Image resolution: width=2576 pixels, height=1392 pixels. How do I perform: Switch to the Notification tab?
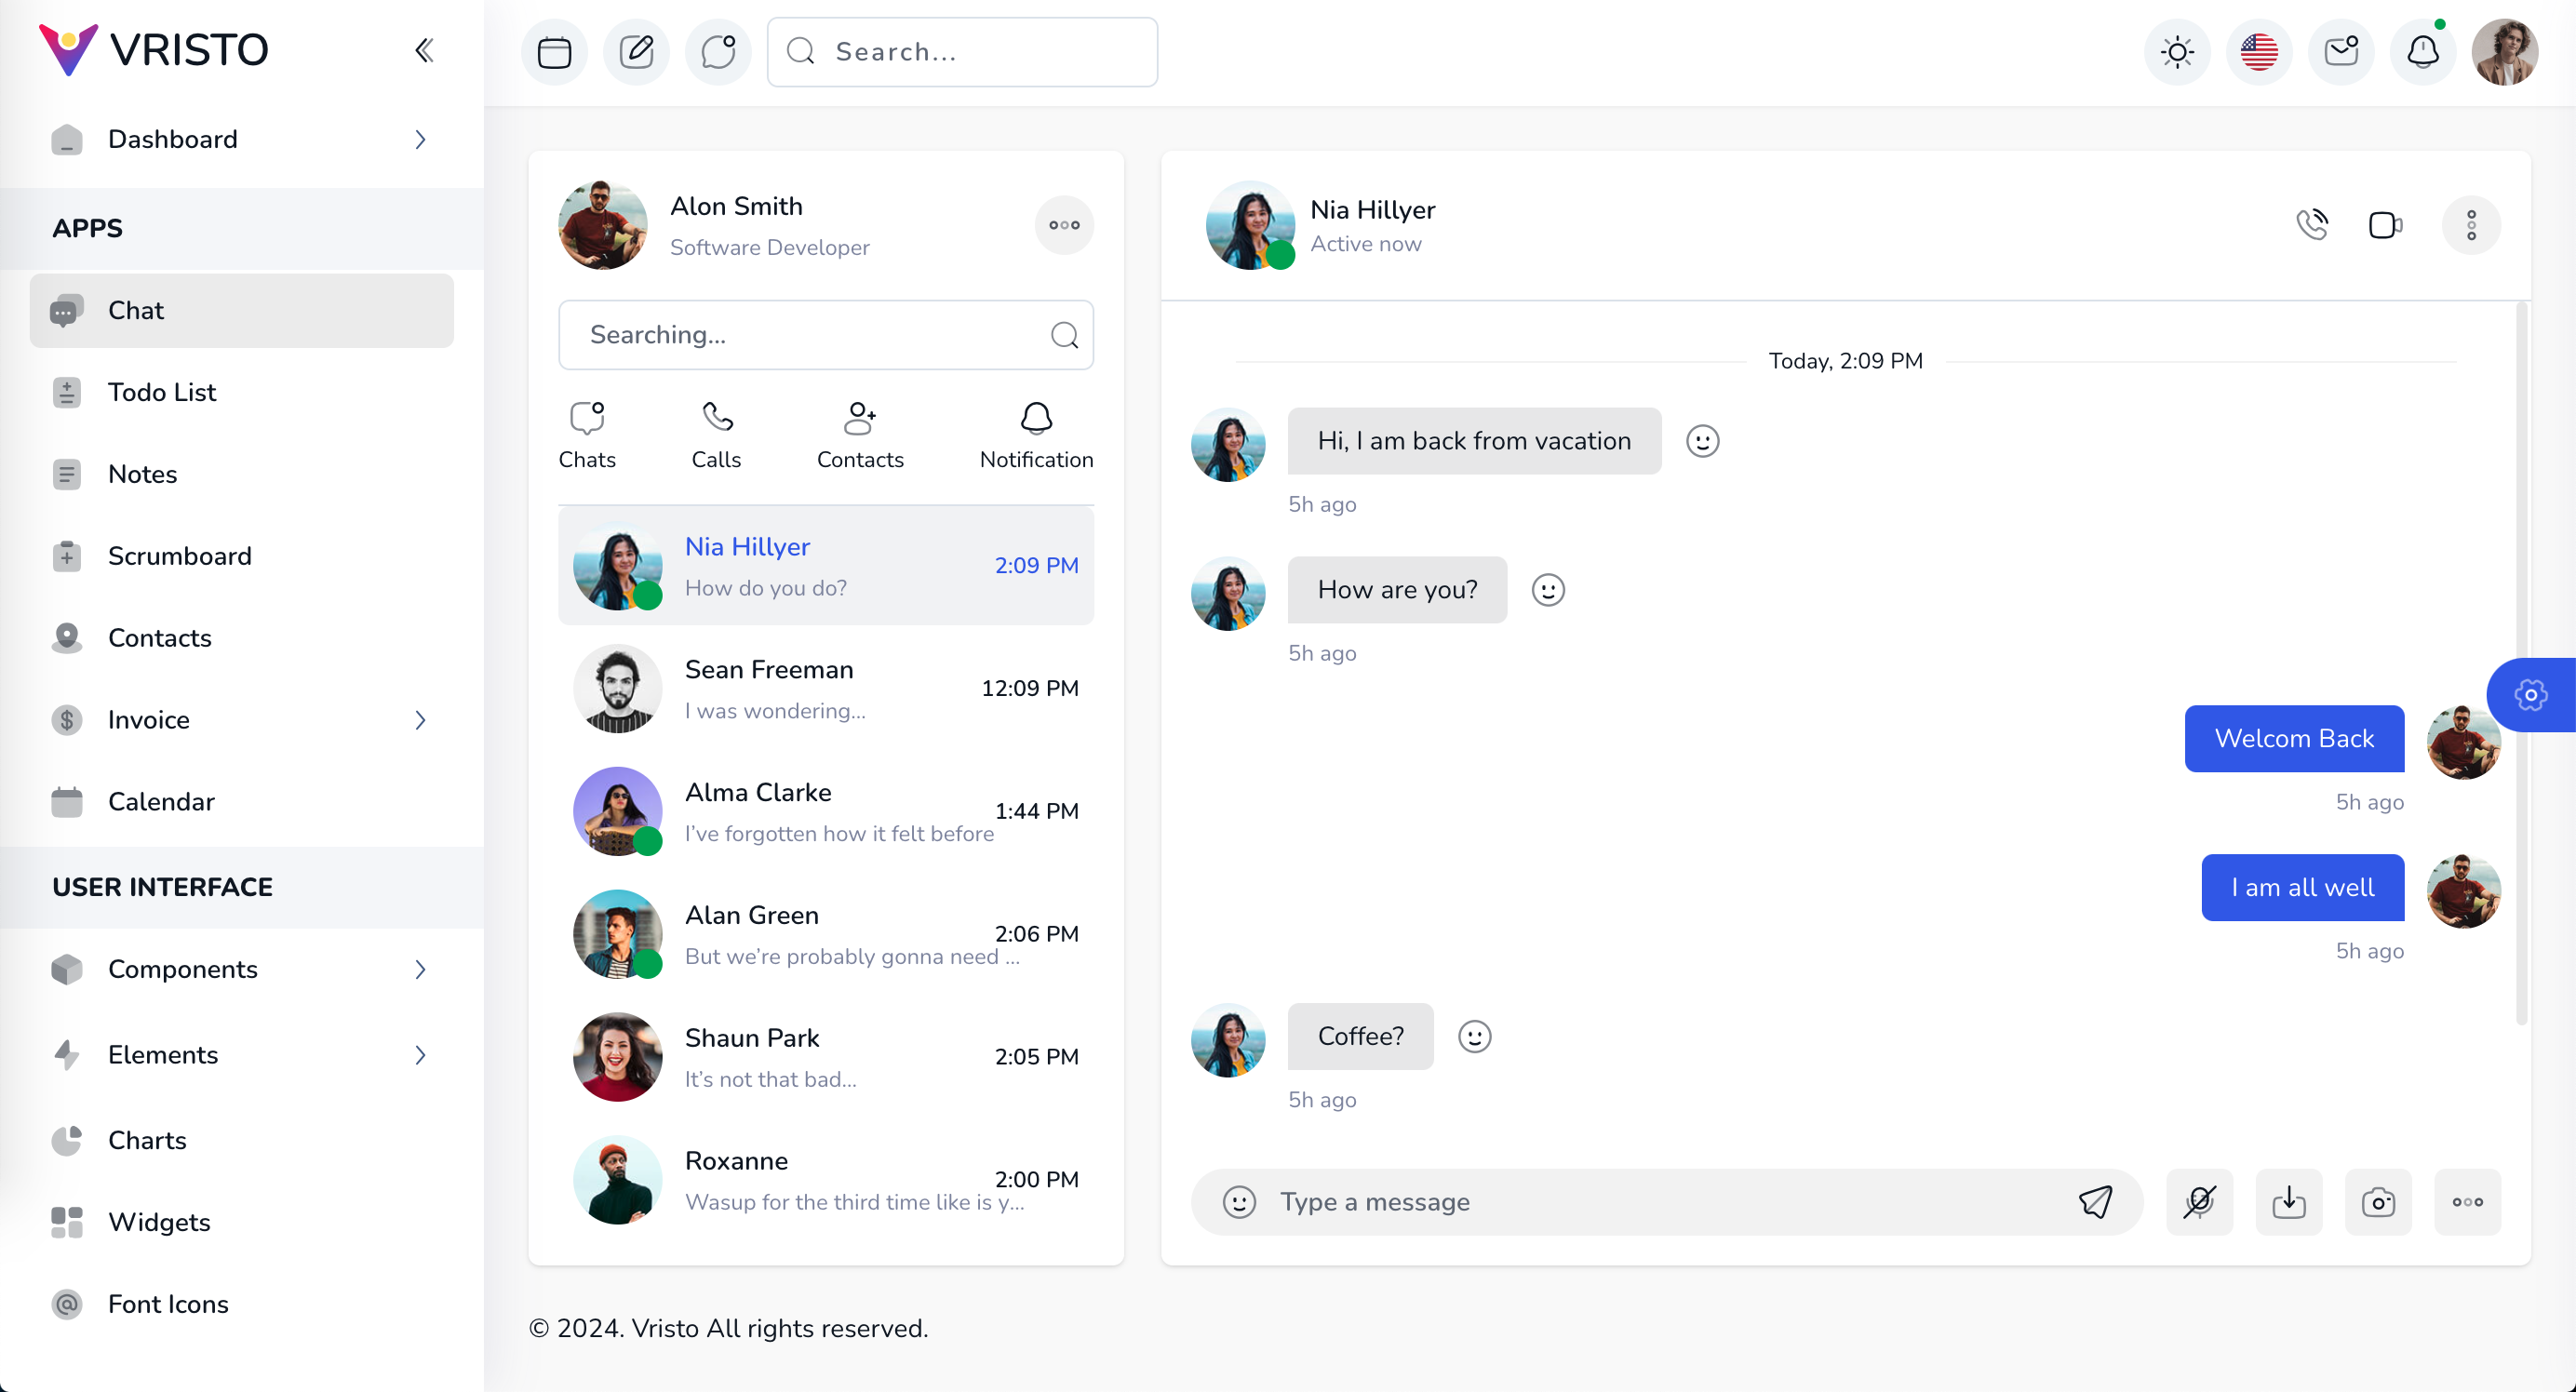pos(1036,436)
